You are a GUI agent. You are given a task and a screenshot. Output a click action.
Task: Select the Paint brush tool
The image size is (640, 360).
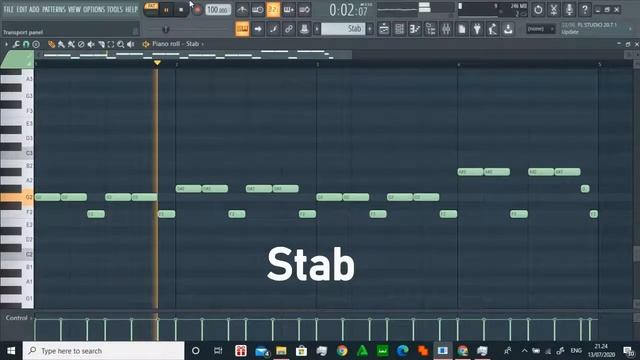pos(61,44)
